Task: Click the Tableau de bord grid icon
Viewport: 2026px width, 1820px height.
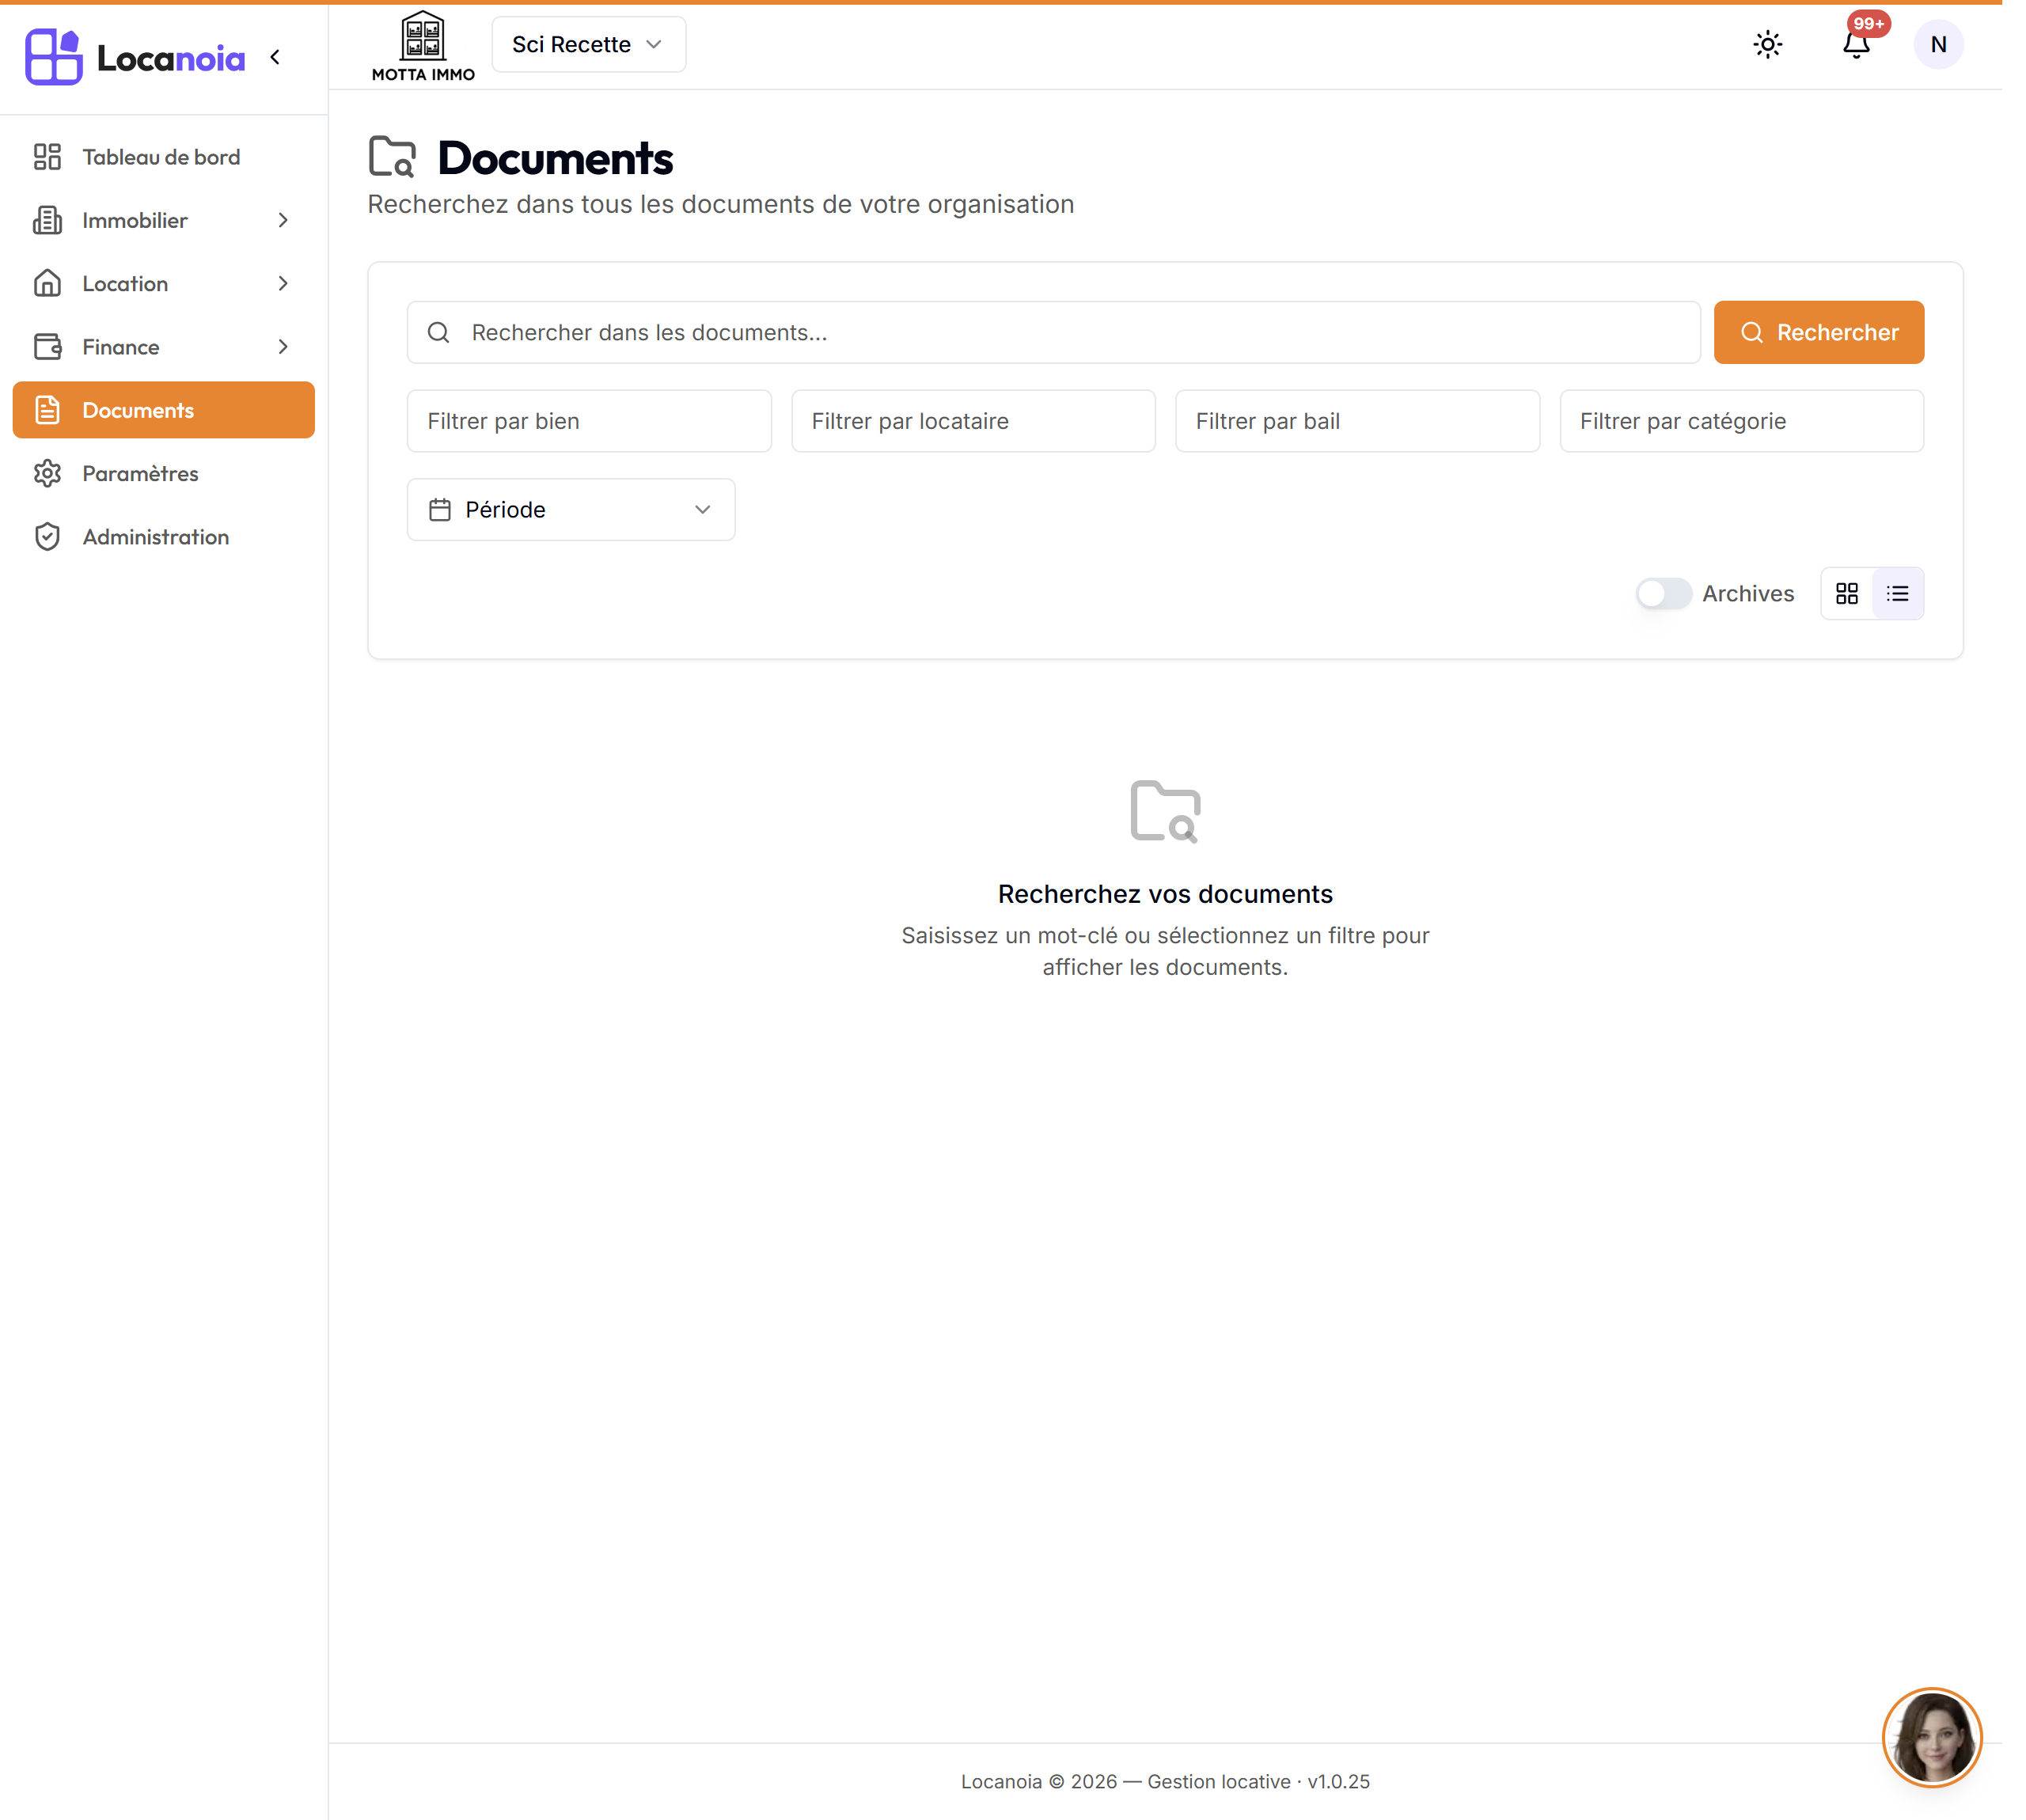Action: pos(47,157)
